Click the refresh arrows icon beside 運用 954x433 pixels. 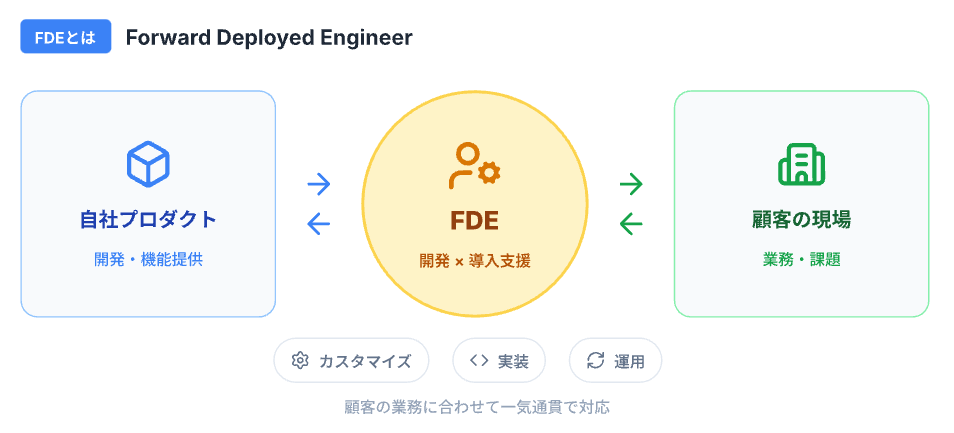594,361
